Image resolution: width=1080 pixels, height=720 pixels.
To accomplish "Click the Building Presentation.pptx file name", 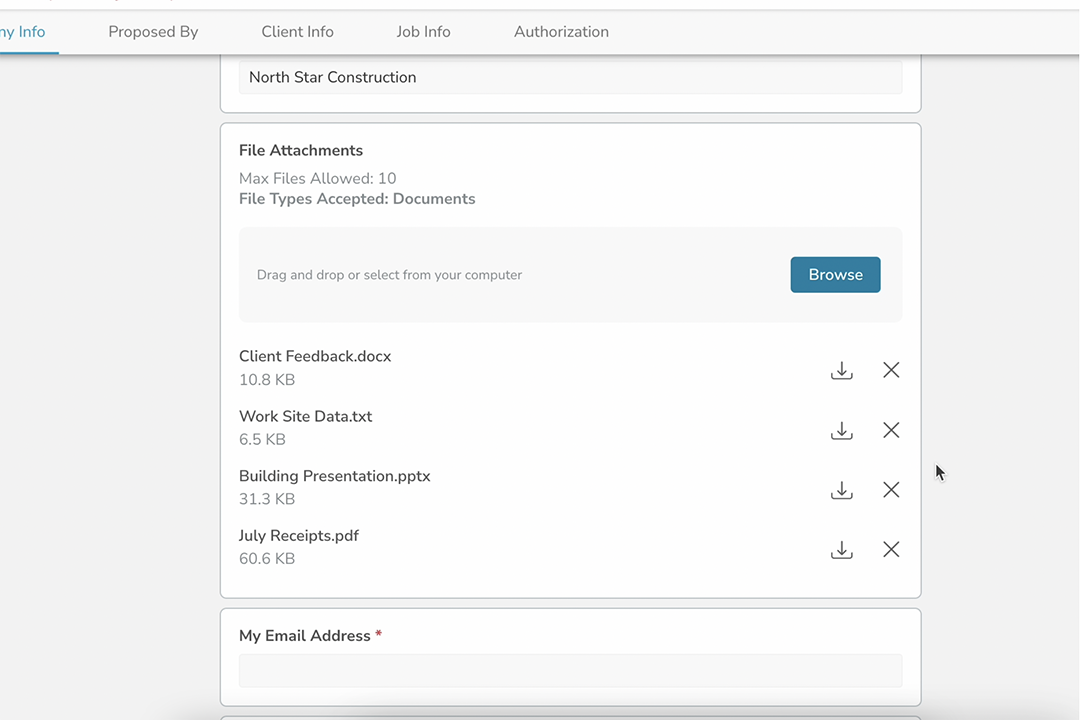I will (334, 476).
